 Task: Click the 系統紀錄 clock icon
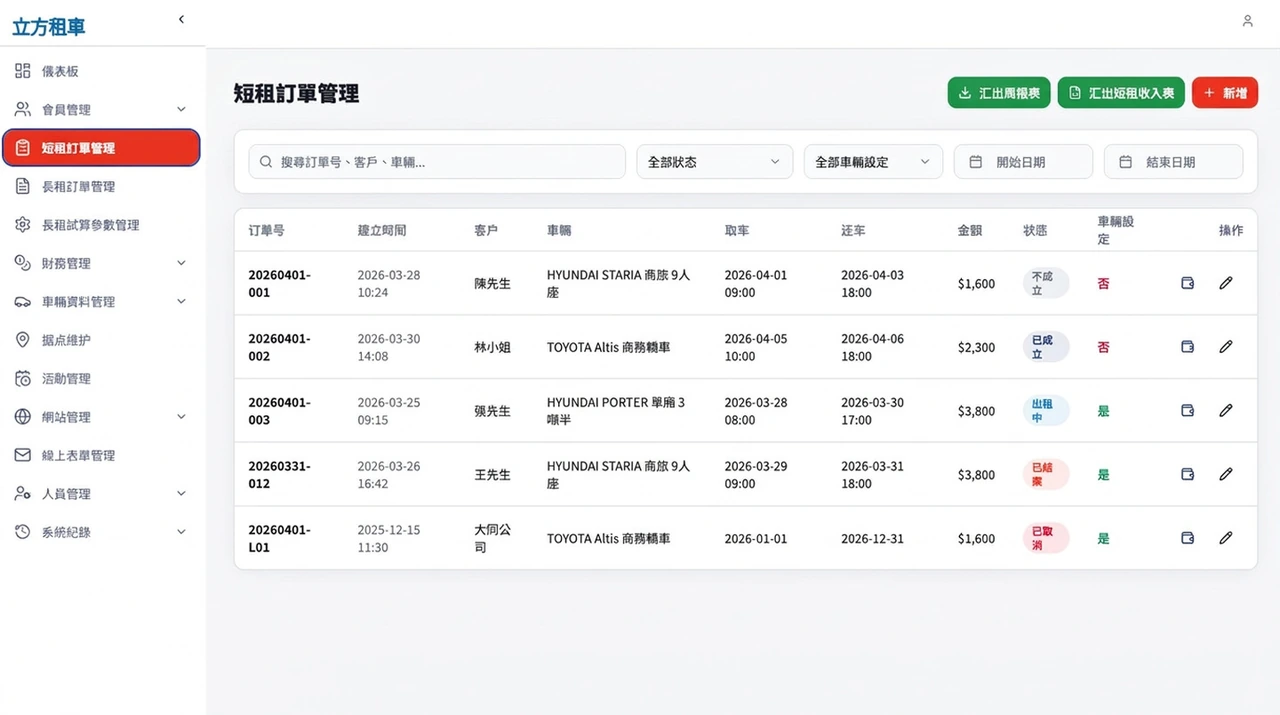22,532
